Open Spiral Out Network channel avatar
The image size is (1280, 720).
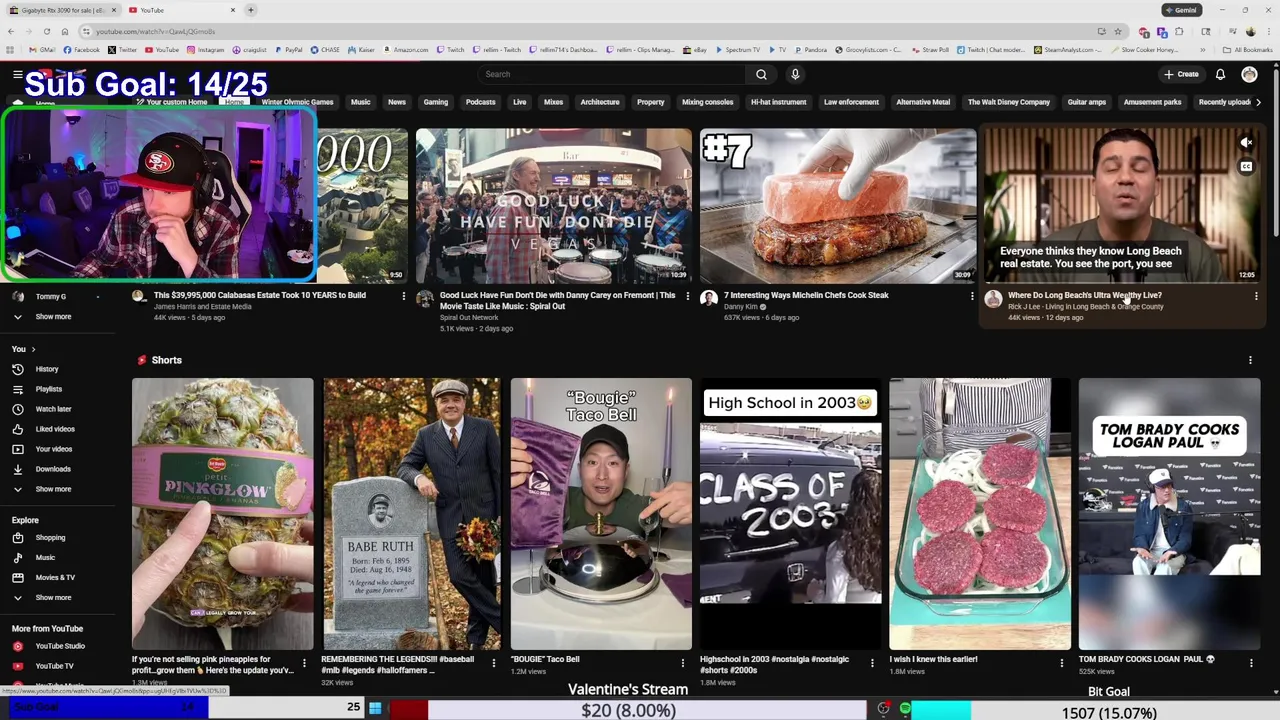[x=425, y=298]
